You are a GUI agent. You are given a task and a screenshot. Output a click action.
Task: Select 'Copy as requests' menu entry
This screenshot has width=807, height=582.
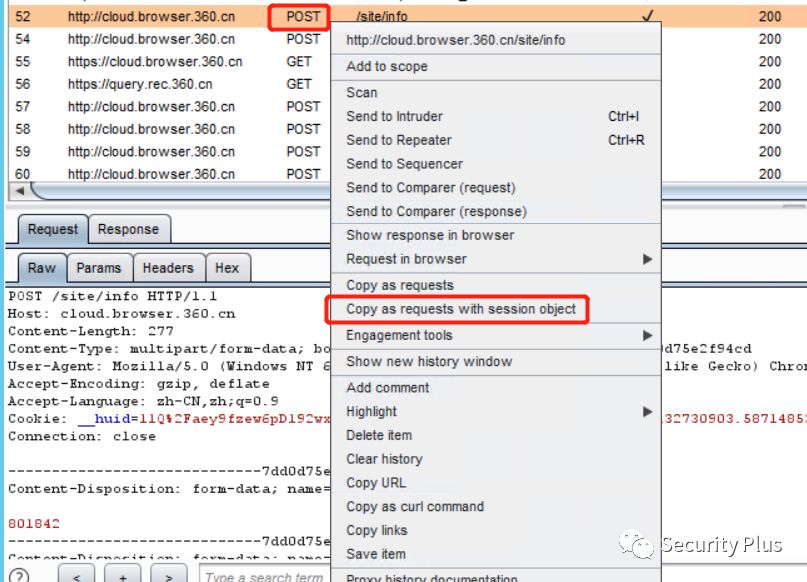(x=496, y=285)
